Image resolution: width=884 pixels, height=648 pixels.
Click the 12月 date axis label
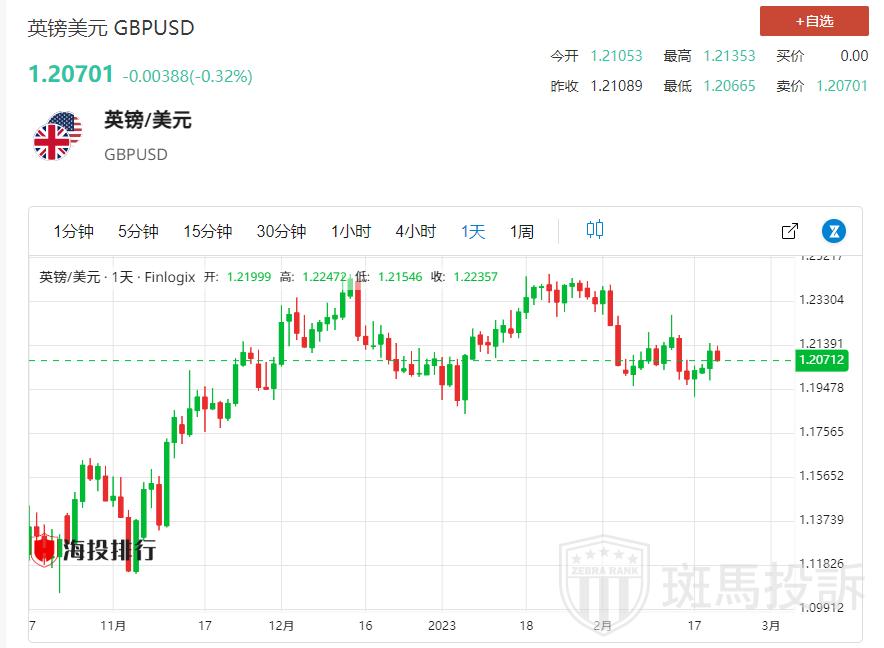(282, 626)
